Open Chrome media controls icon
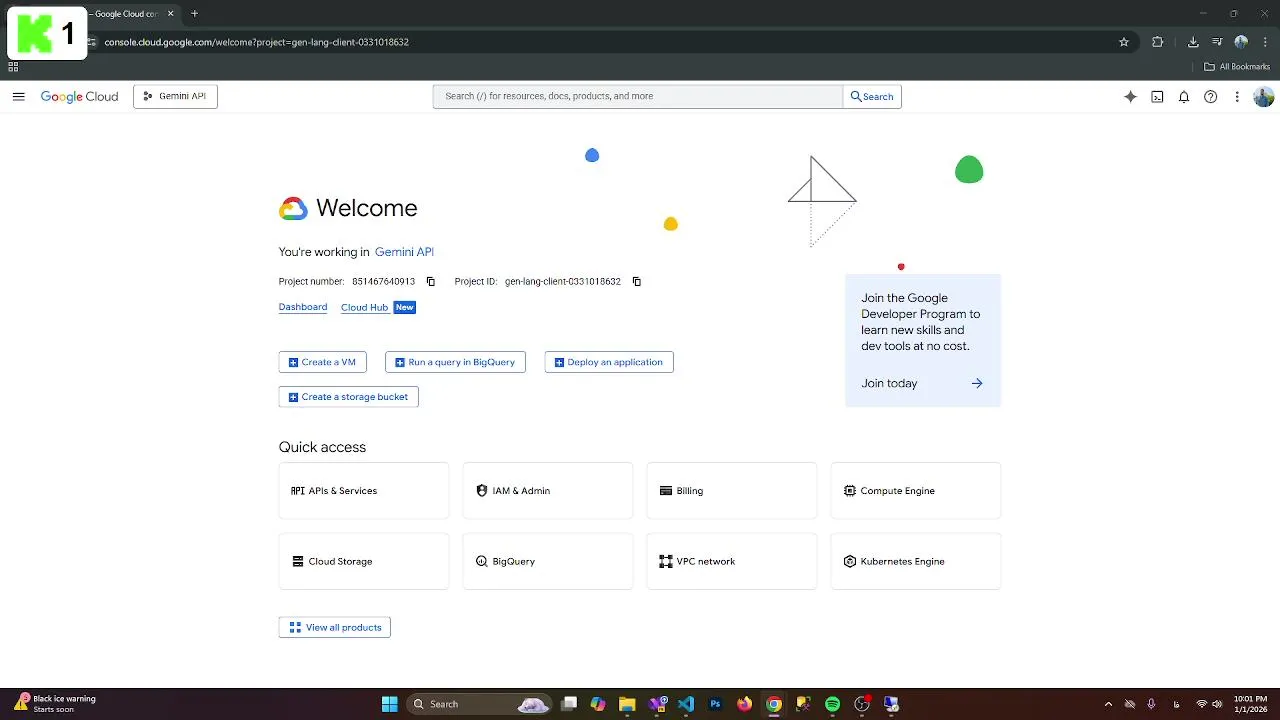The height and width of the screenshot is (720, 1280). point(1217,42)
